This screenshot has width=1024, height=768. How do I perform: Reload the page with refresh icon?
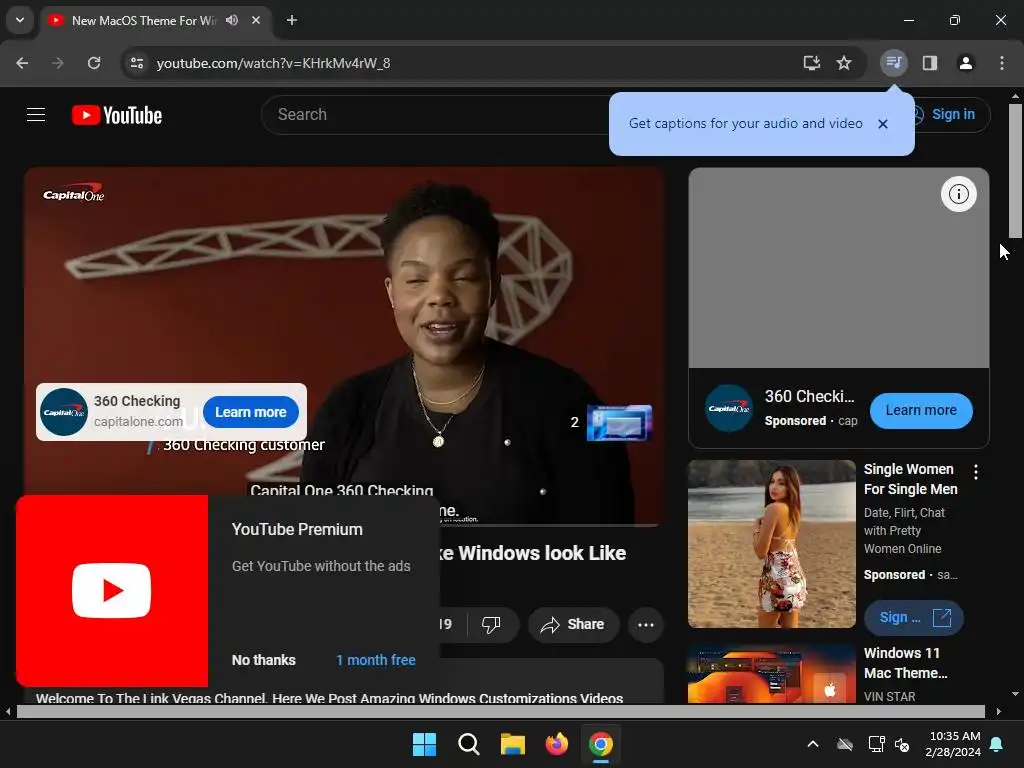pos(94,63)
